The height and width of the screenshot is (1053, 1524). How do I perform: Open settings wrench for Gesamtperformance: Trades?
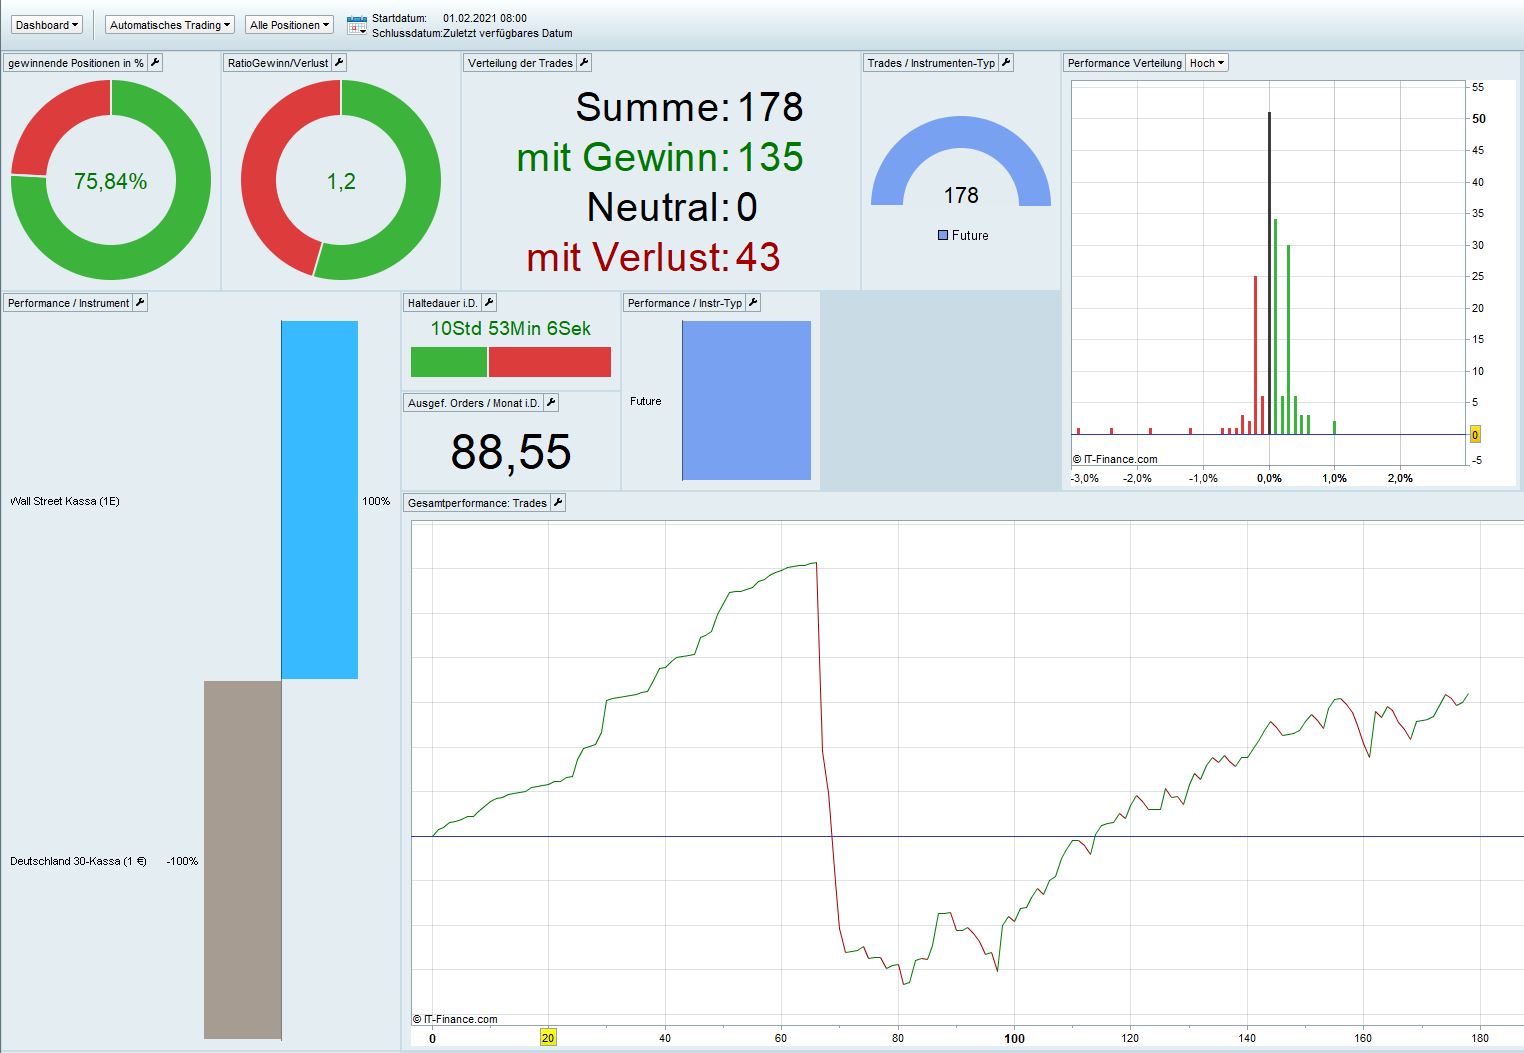coord(558,503)
